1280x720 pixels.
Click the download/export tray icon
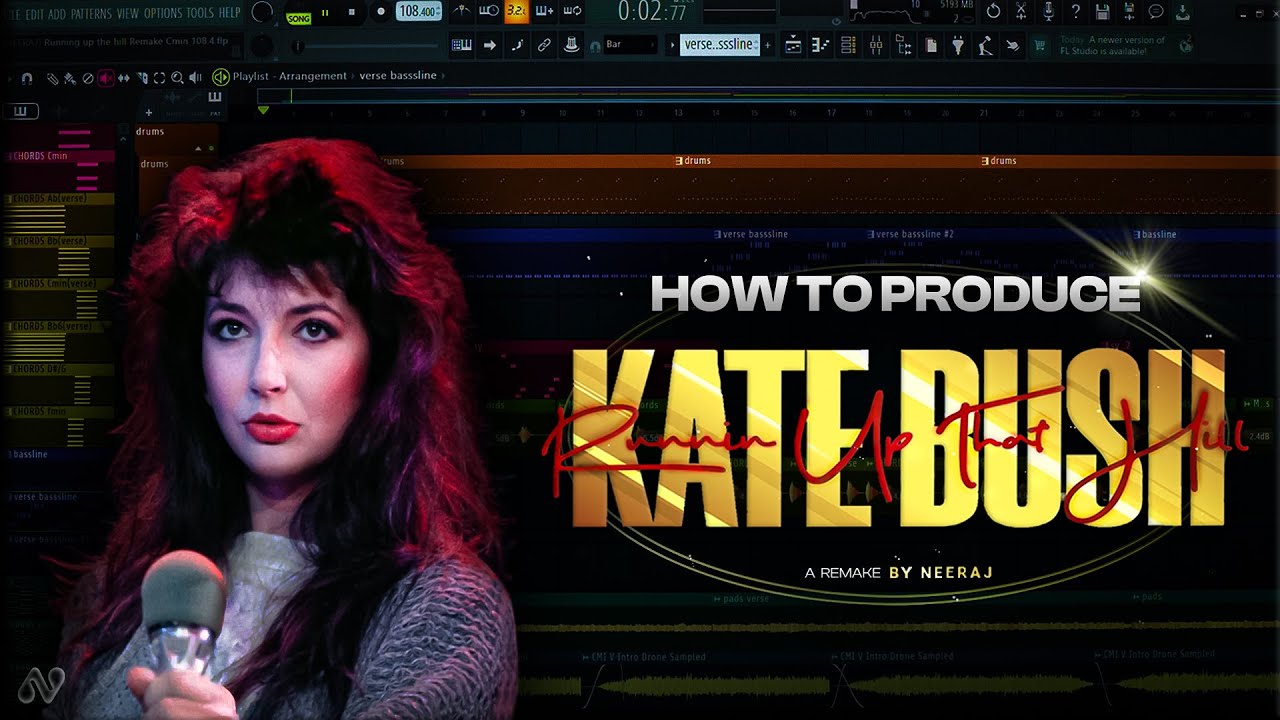(1183, 12)
